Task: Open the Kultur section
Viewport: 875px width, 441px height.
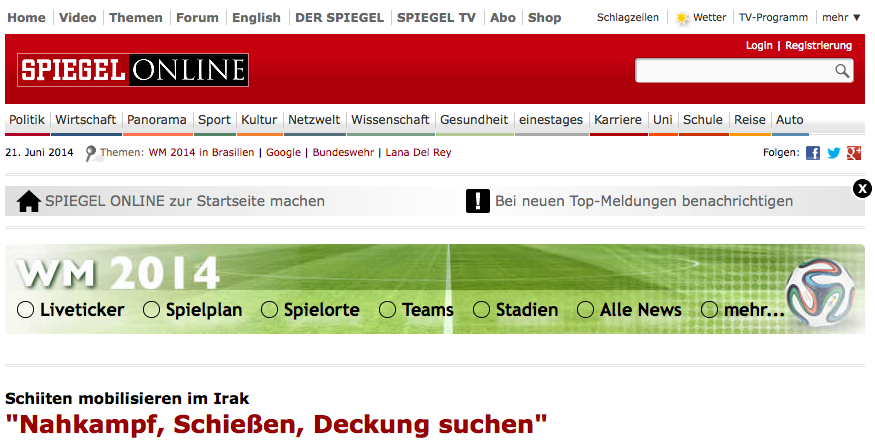Action: [259, 119]
